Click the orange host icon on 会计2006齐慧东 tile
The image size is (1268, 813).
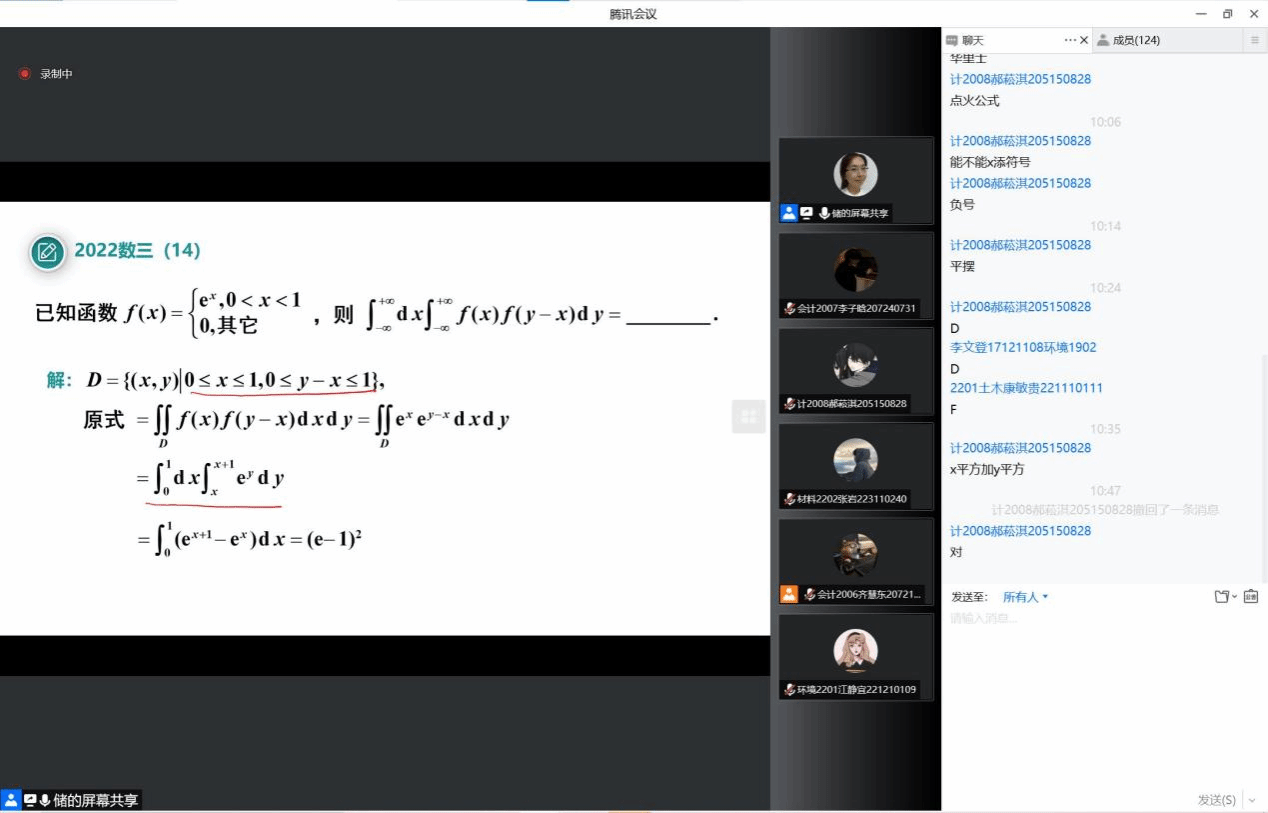click(x=789, y=594)
